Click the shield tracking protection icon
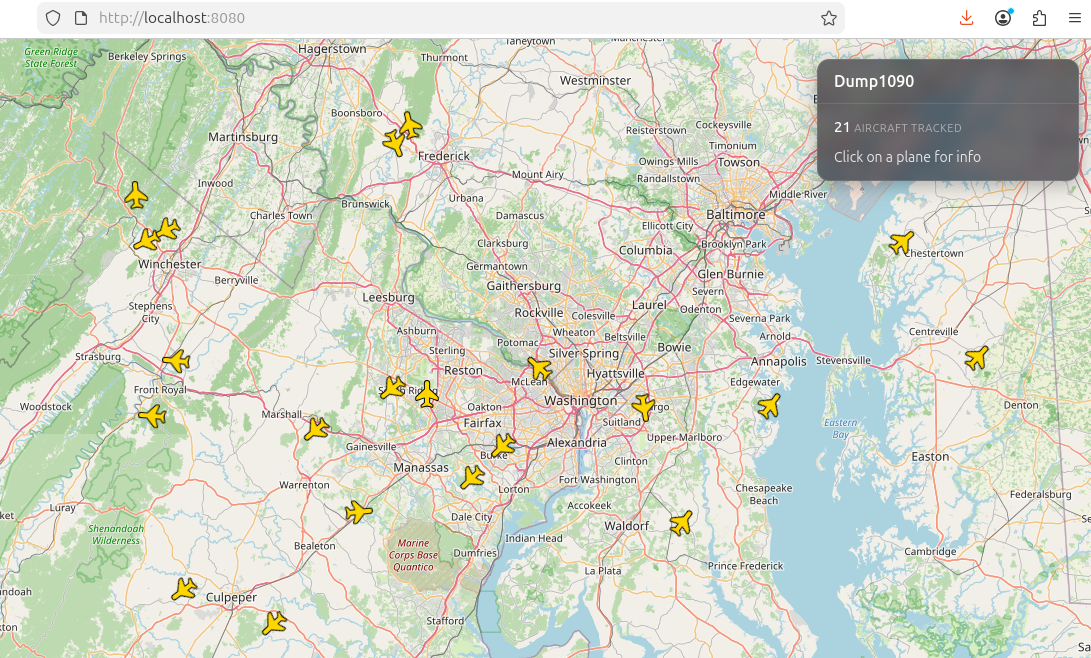 pyautogui.click(x=53, y=18)
